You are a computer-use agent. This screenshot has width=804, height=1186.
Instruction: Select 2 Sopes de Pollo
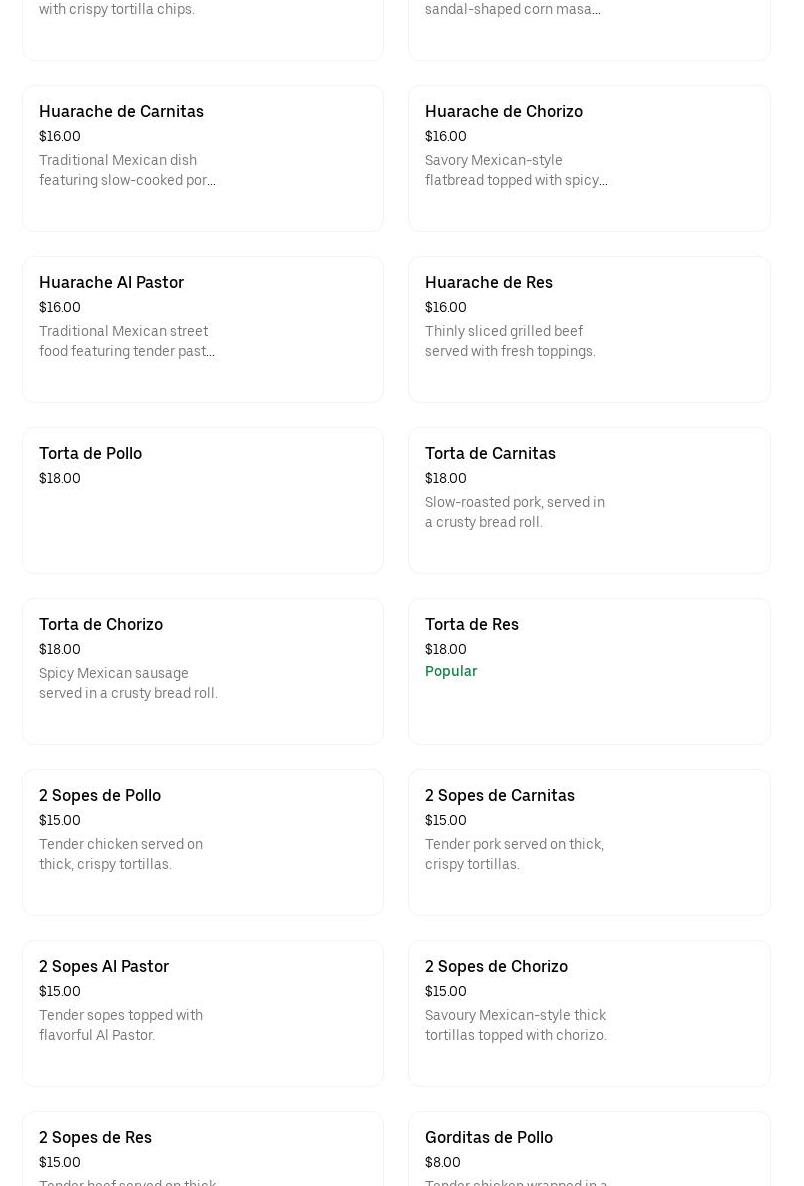(202, 842)
